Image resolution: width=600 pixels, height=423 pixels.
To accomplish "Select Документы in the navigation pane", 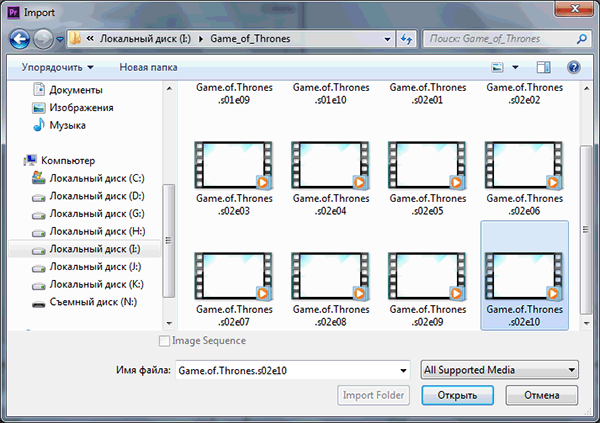I will pyautogui.click(x=68, y=90).
